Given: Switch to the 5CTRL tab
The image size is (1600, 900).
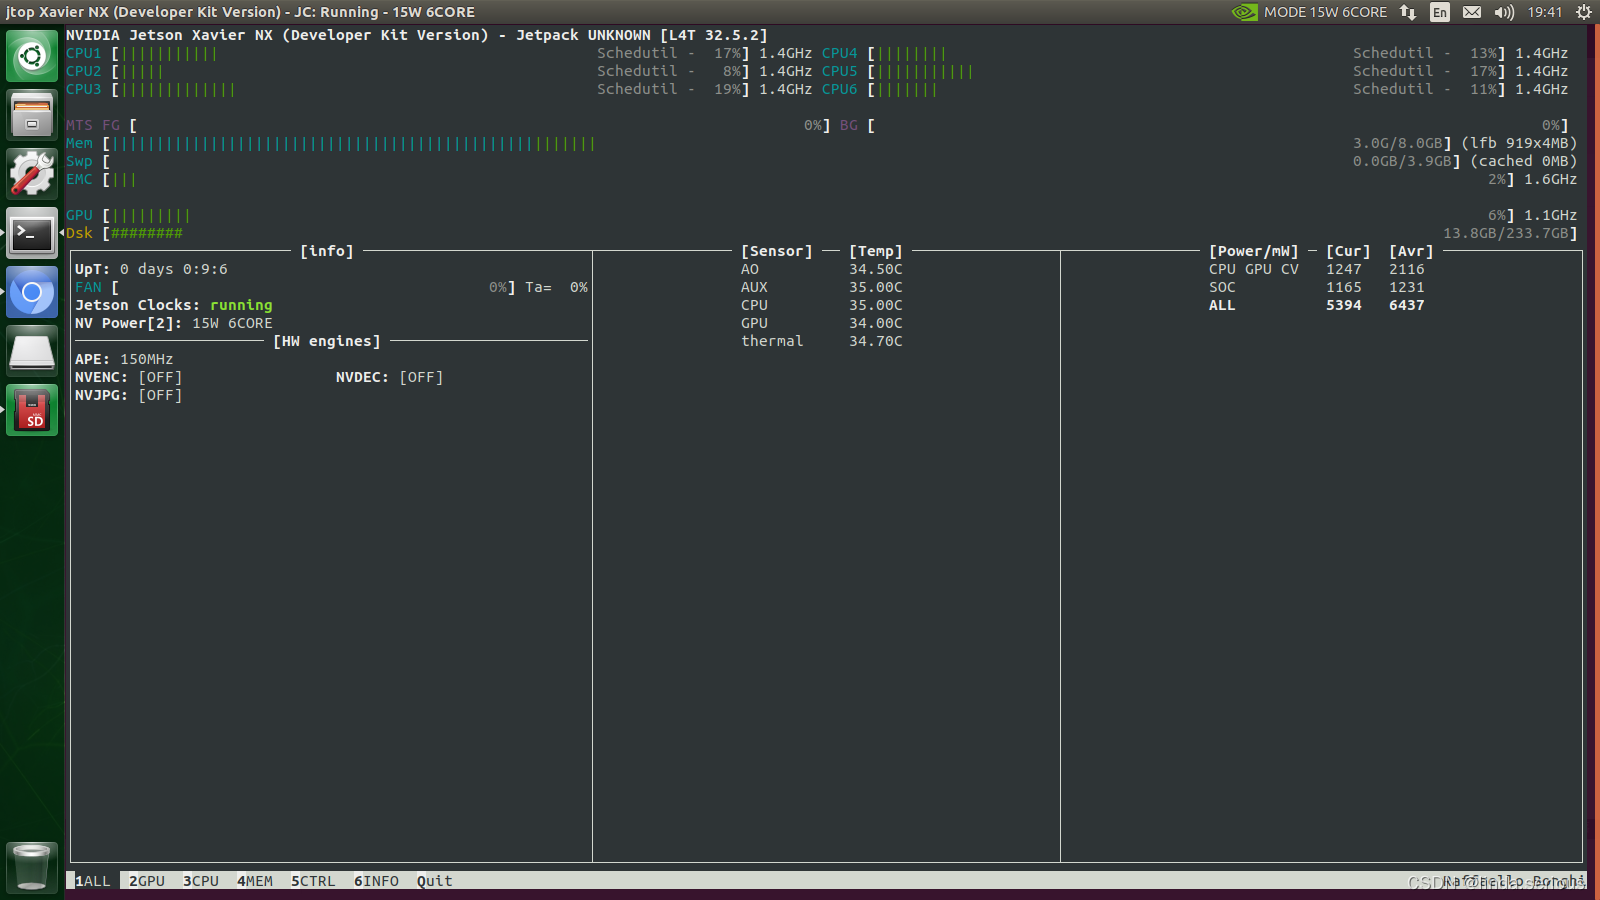Looking at the screenshot, I should (x=313, y=881).
